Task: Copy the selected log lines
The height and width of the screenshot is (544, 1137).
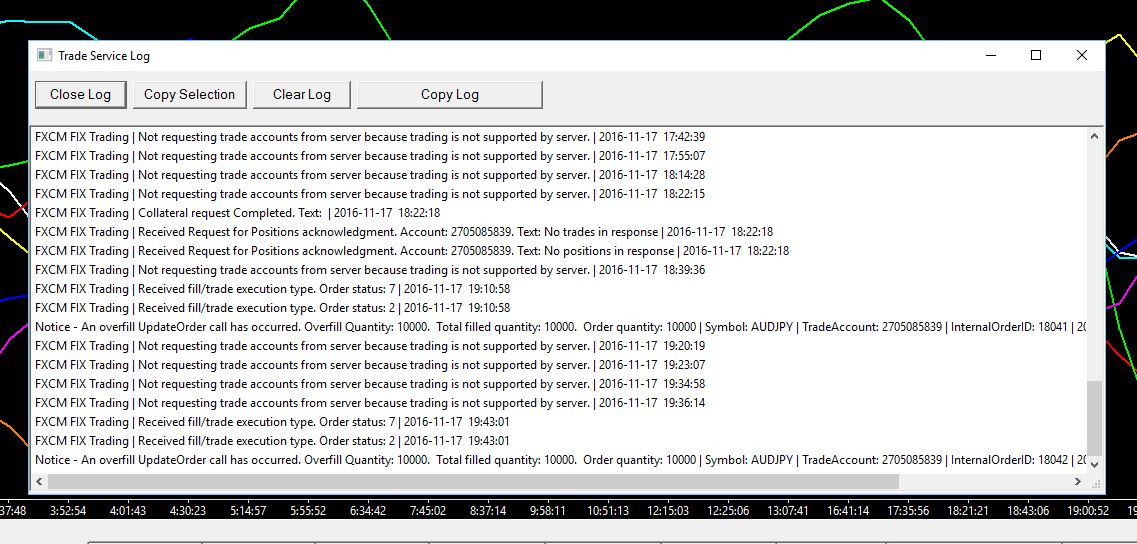Action: pos(189,94)
